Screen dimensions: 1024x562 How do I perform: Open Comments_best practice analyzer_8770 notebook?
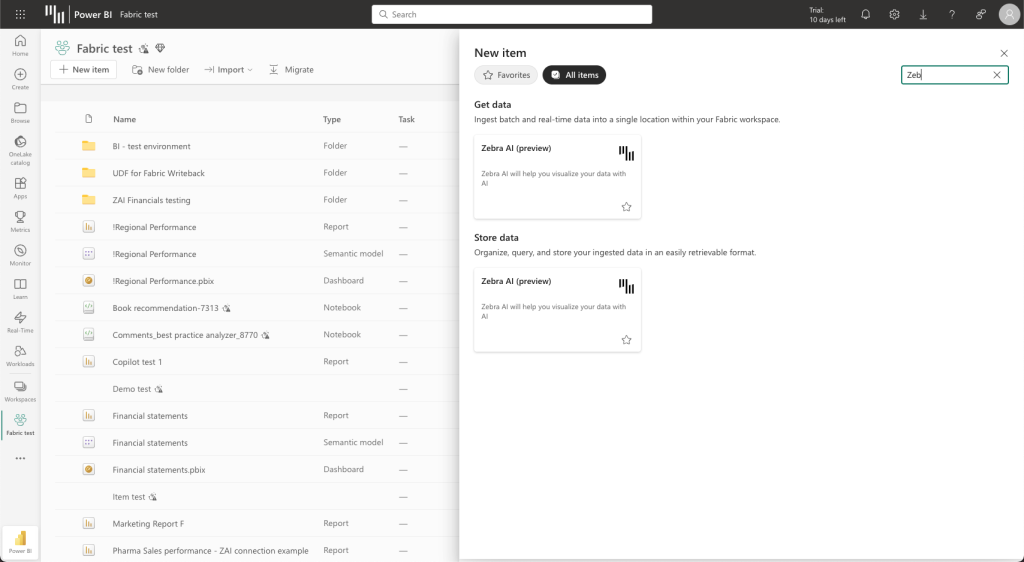[185, 335]
